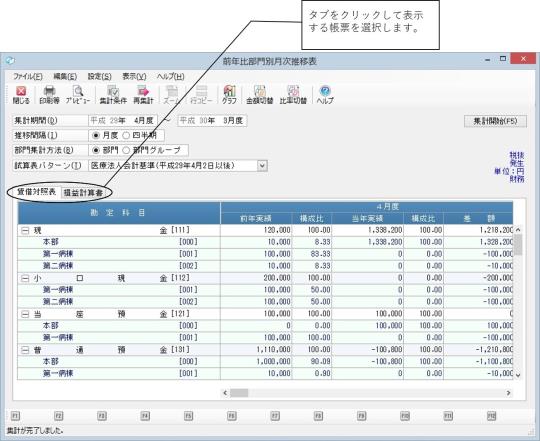Open the 印刷等 print icon
Viewport: 540px width, 441px height.
(49, 95)
